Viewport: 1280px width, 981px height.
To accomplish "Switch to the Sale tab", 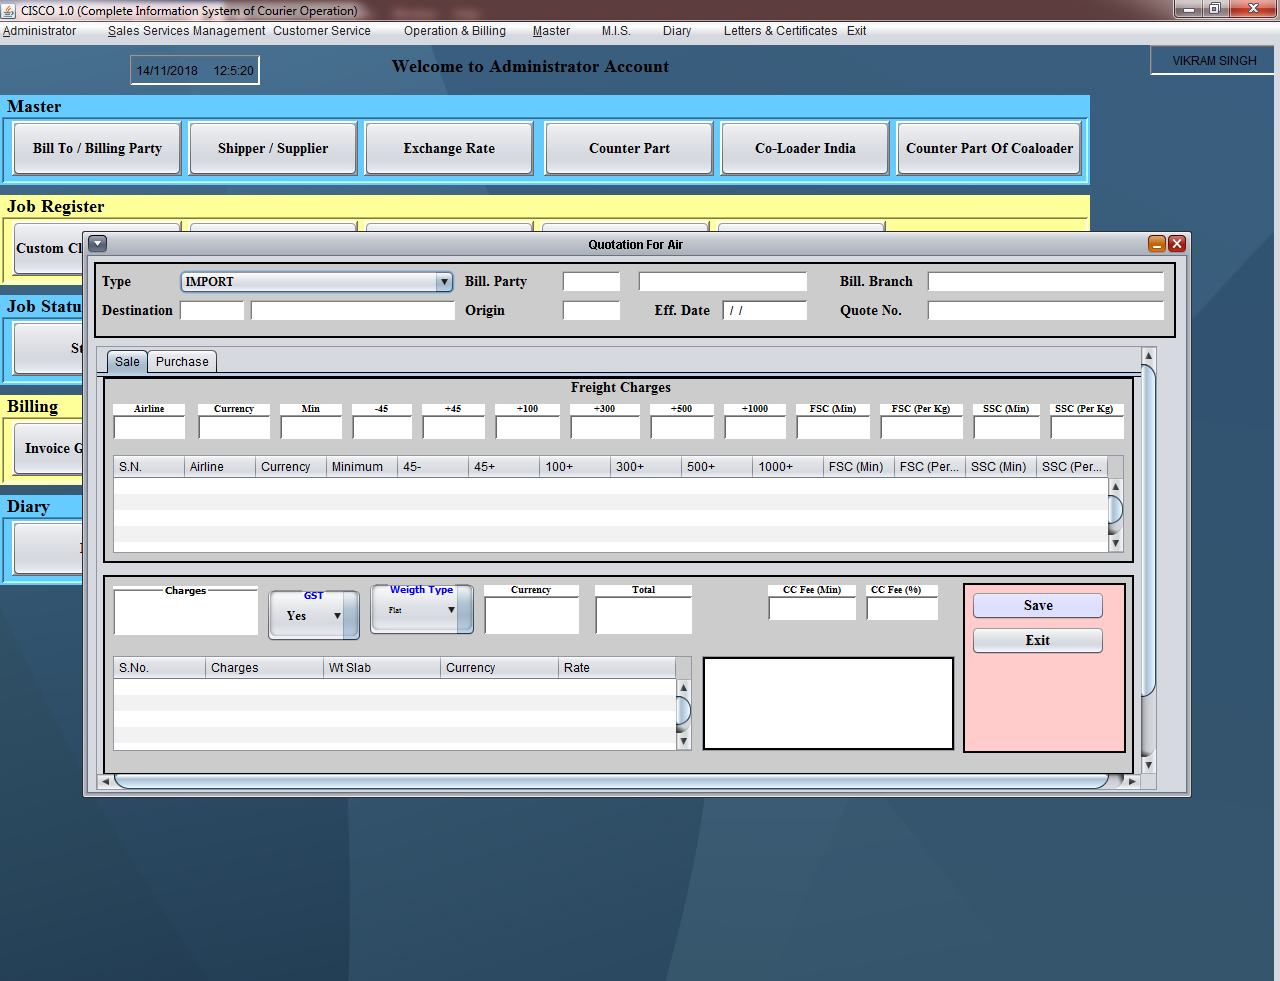I will tap(127, 362).
